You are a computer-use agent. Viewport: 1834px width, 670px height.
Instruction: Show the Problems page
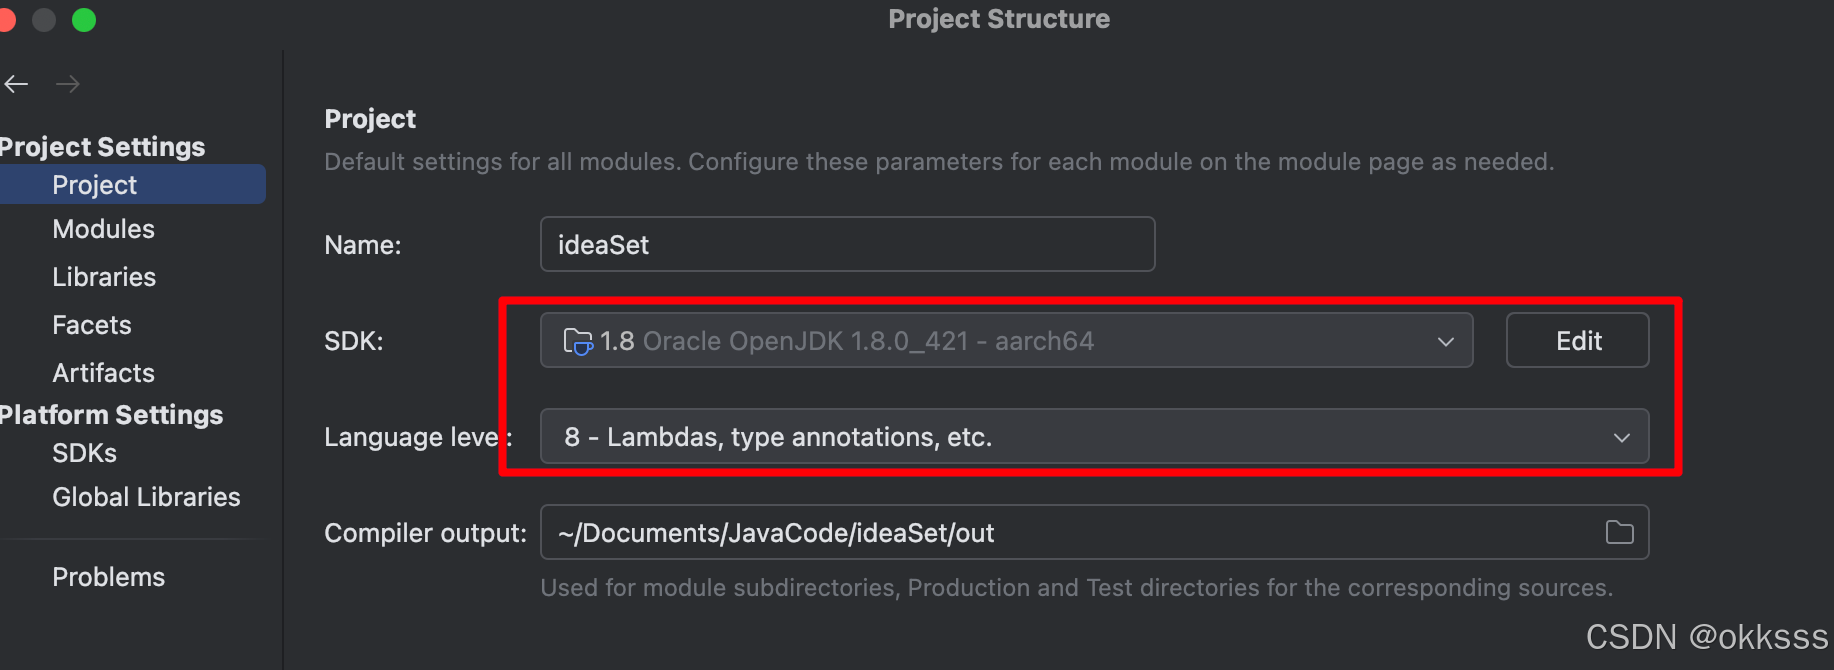pos(108,577)
